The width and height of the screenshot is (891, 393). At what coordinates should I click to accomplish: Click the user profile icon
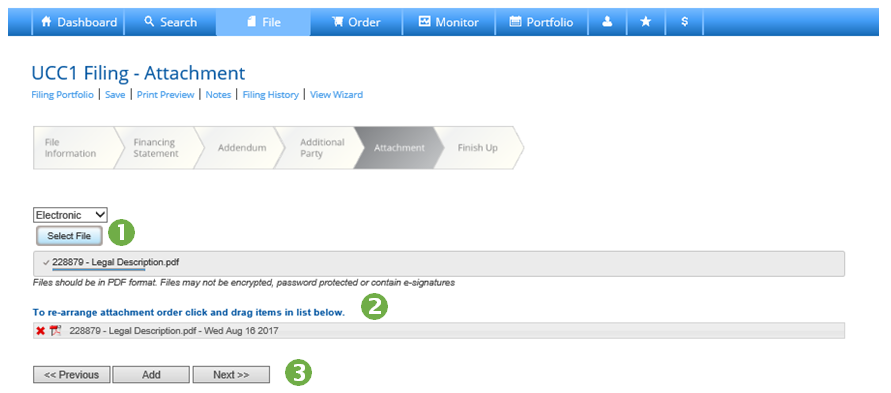(x=607, y=22)
